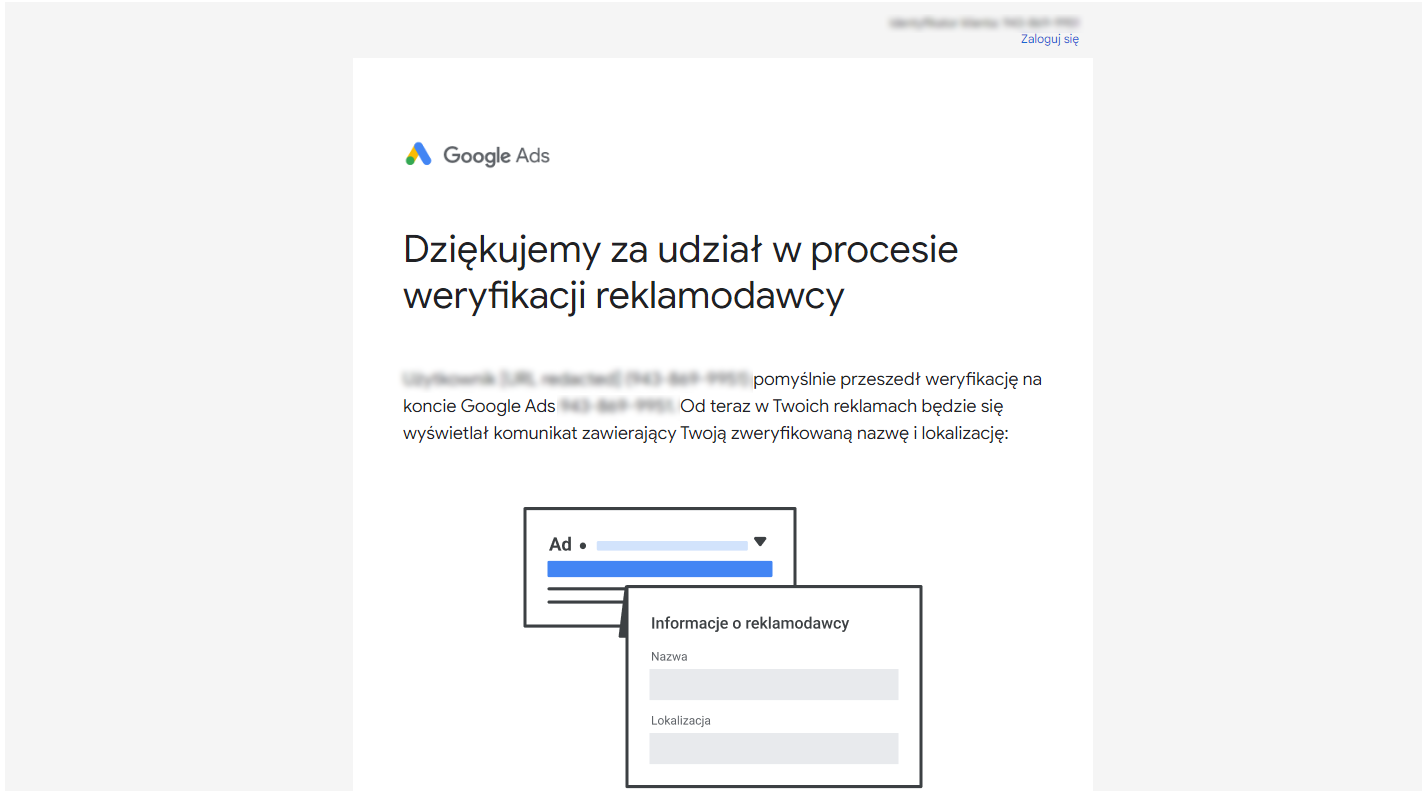Click the Google Ads logo

point(477,155)
